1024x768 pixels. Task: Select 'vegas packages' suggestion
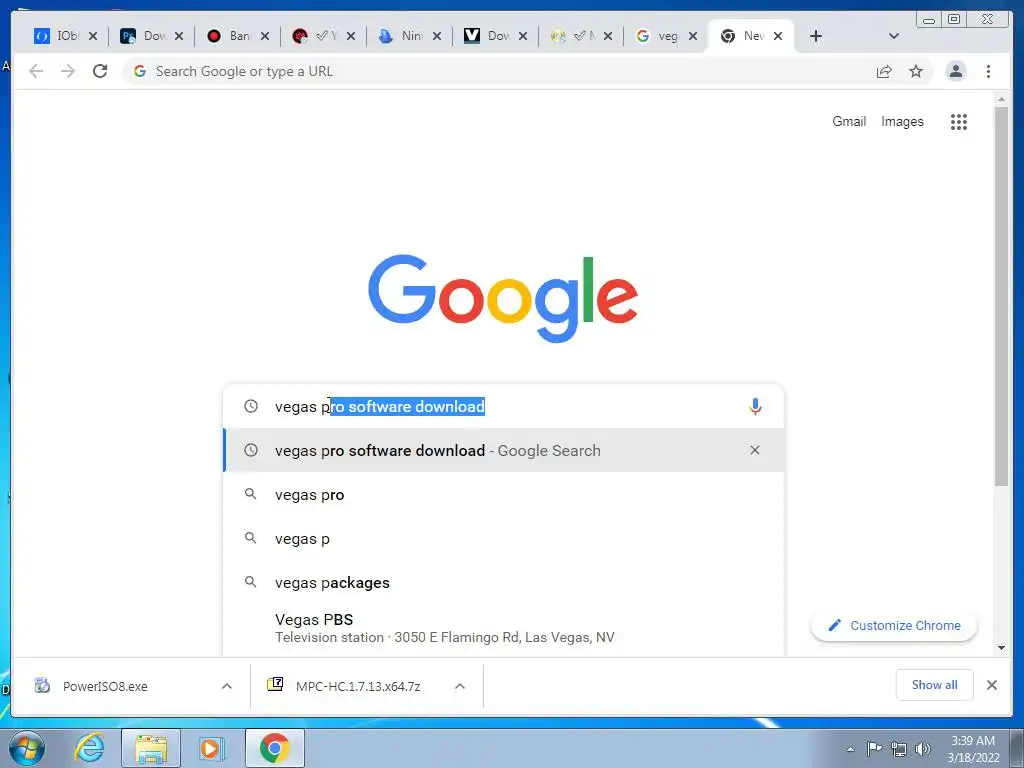[503, 582]
